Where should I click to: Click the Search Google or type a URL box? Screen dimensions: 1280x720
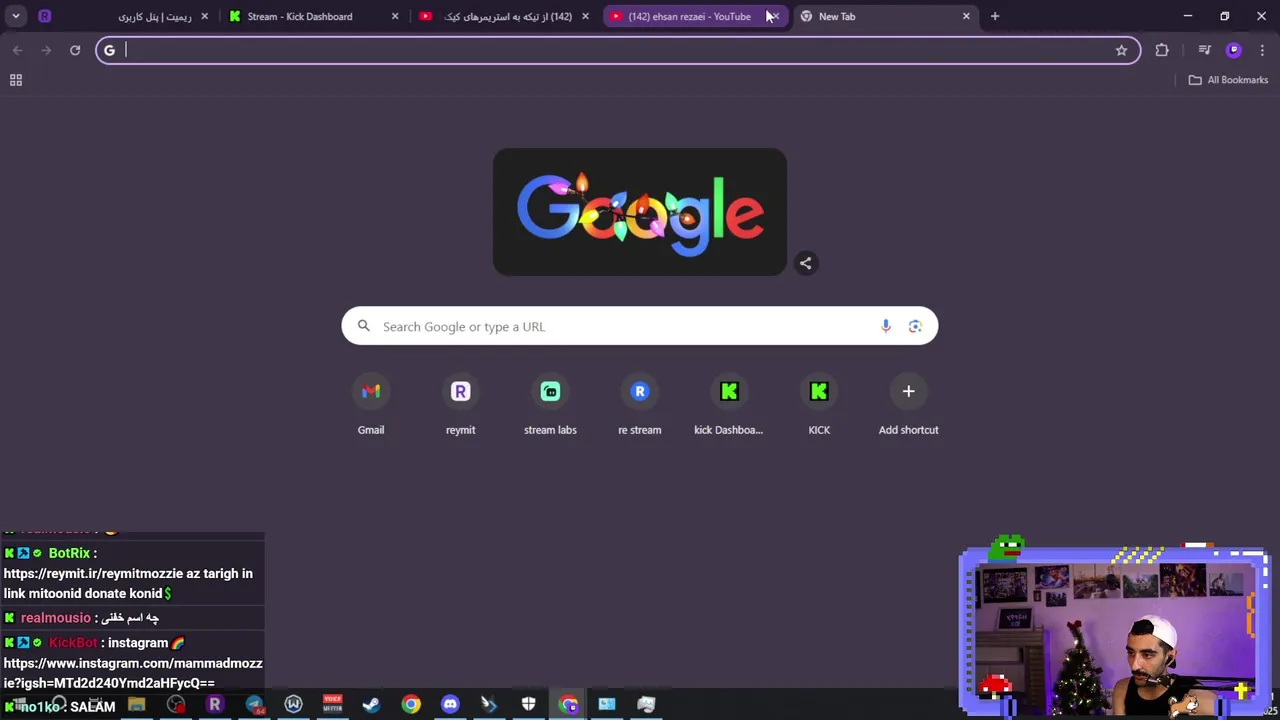tap(640, 326)
